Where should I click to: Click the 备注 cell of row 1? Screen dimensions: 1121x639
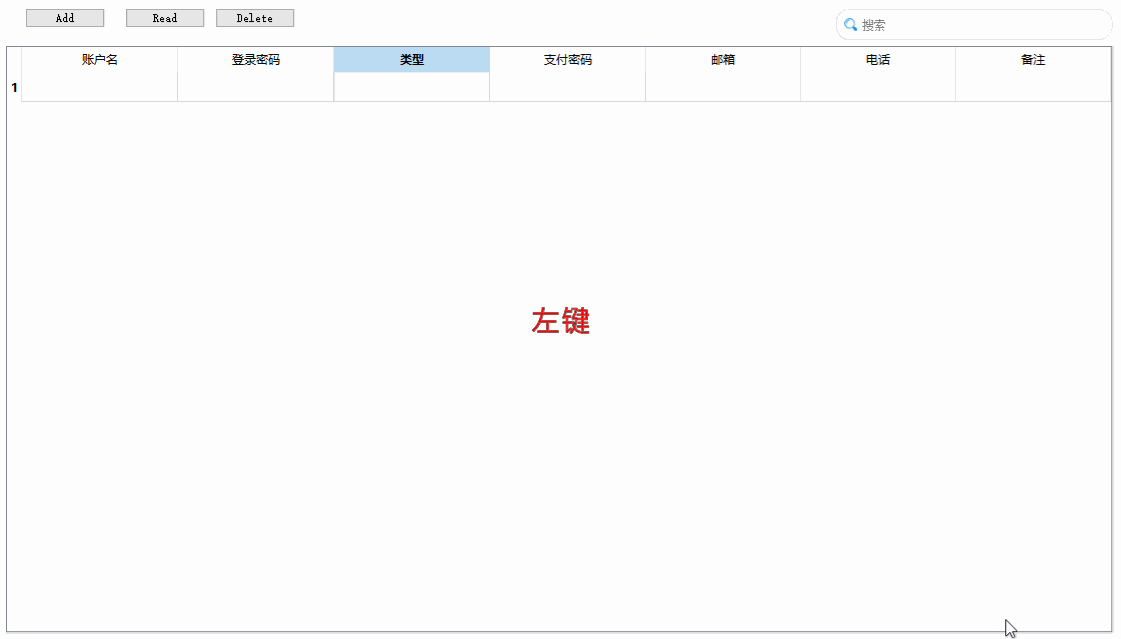[1033, 87]
